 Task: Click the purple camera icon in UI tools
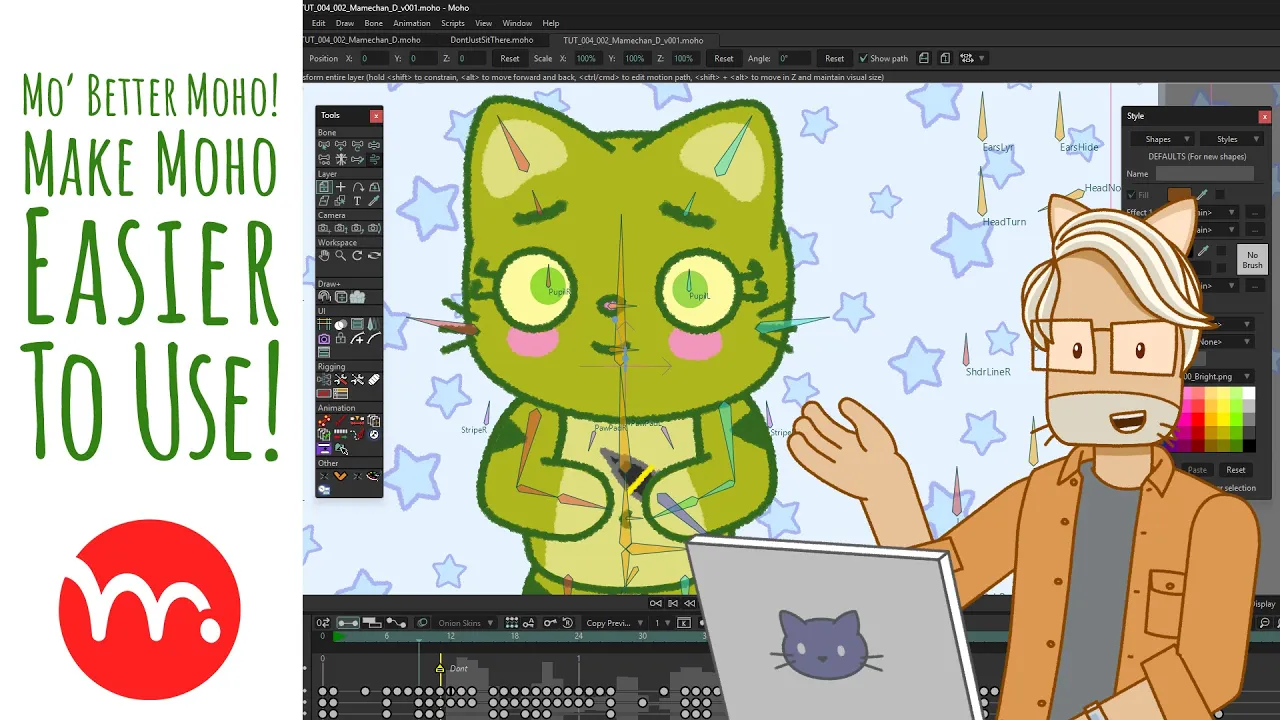(324, 339)
